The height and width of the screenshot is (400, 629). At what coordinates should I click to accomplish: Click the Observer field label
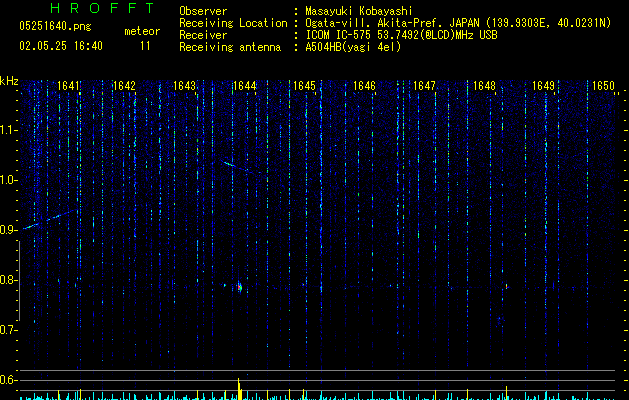(203, 11)
